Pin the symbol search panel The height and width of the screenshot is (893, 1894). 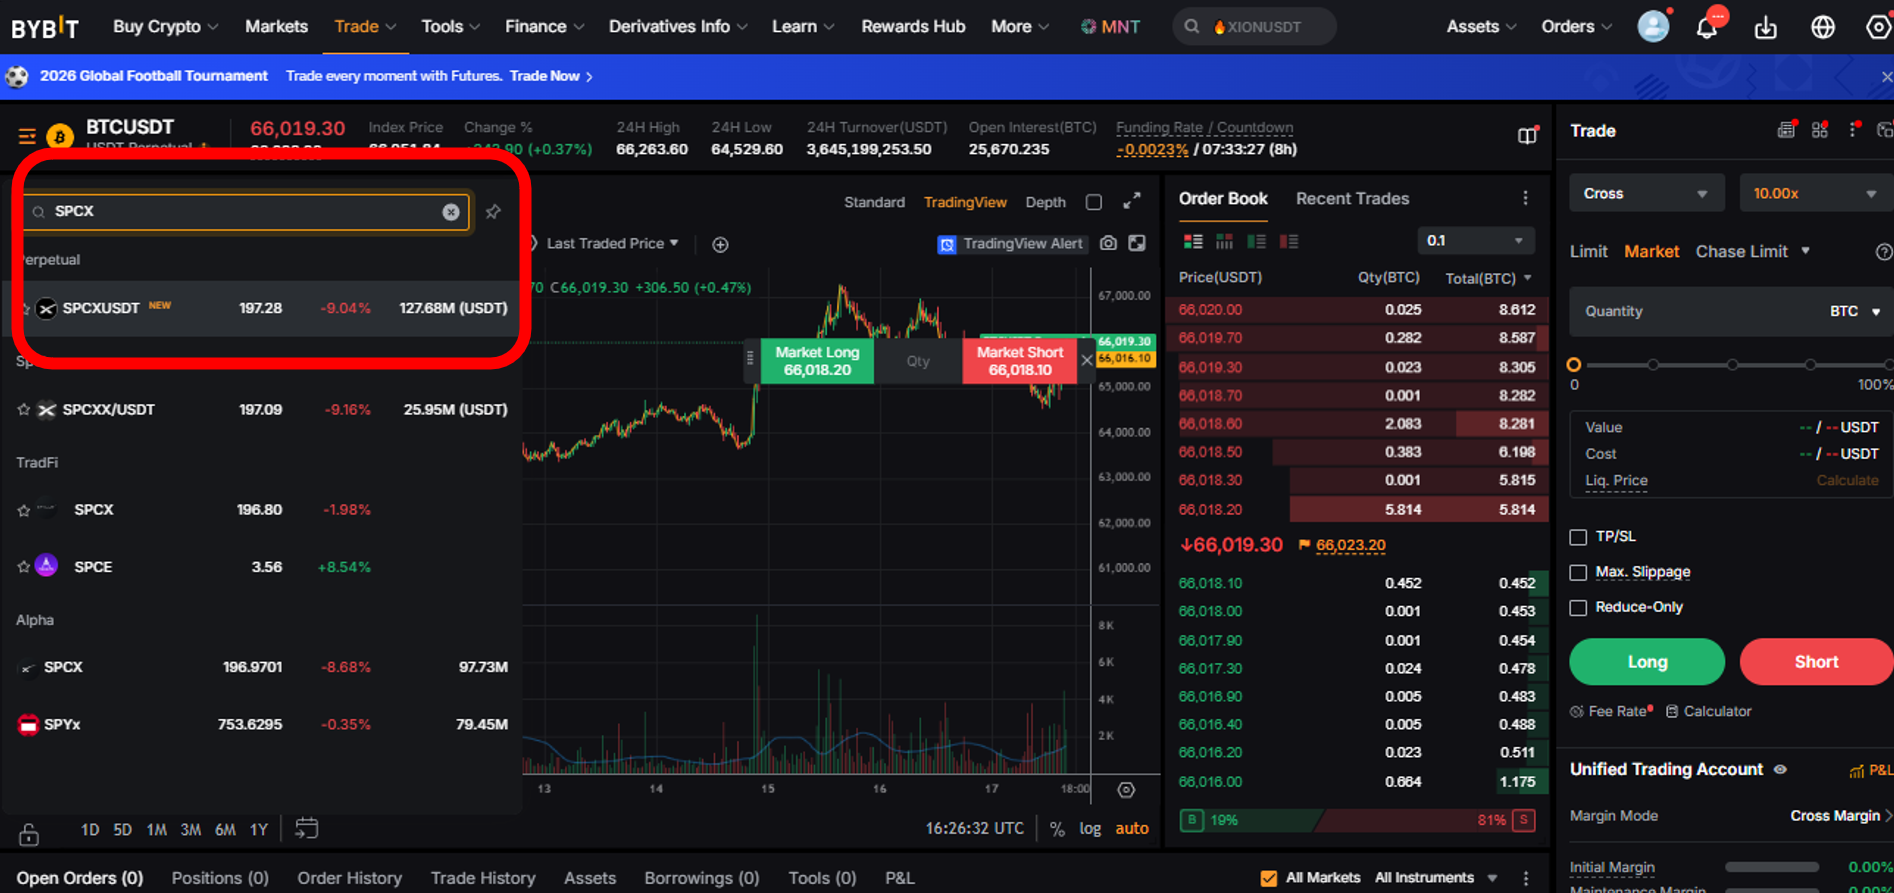tap(493, 212)
